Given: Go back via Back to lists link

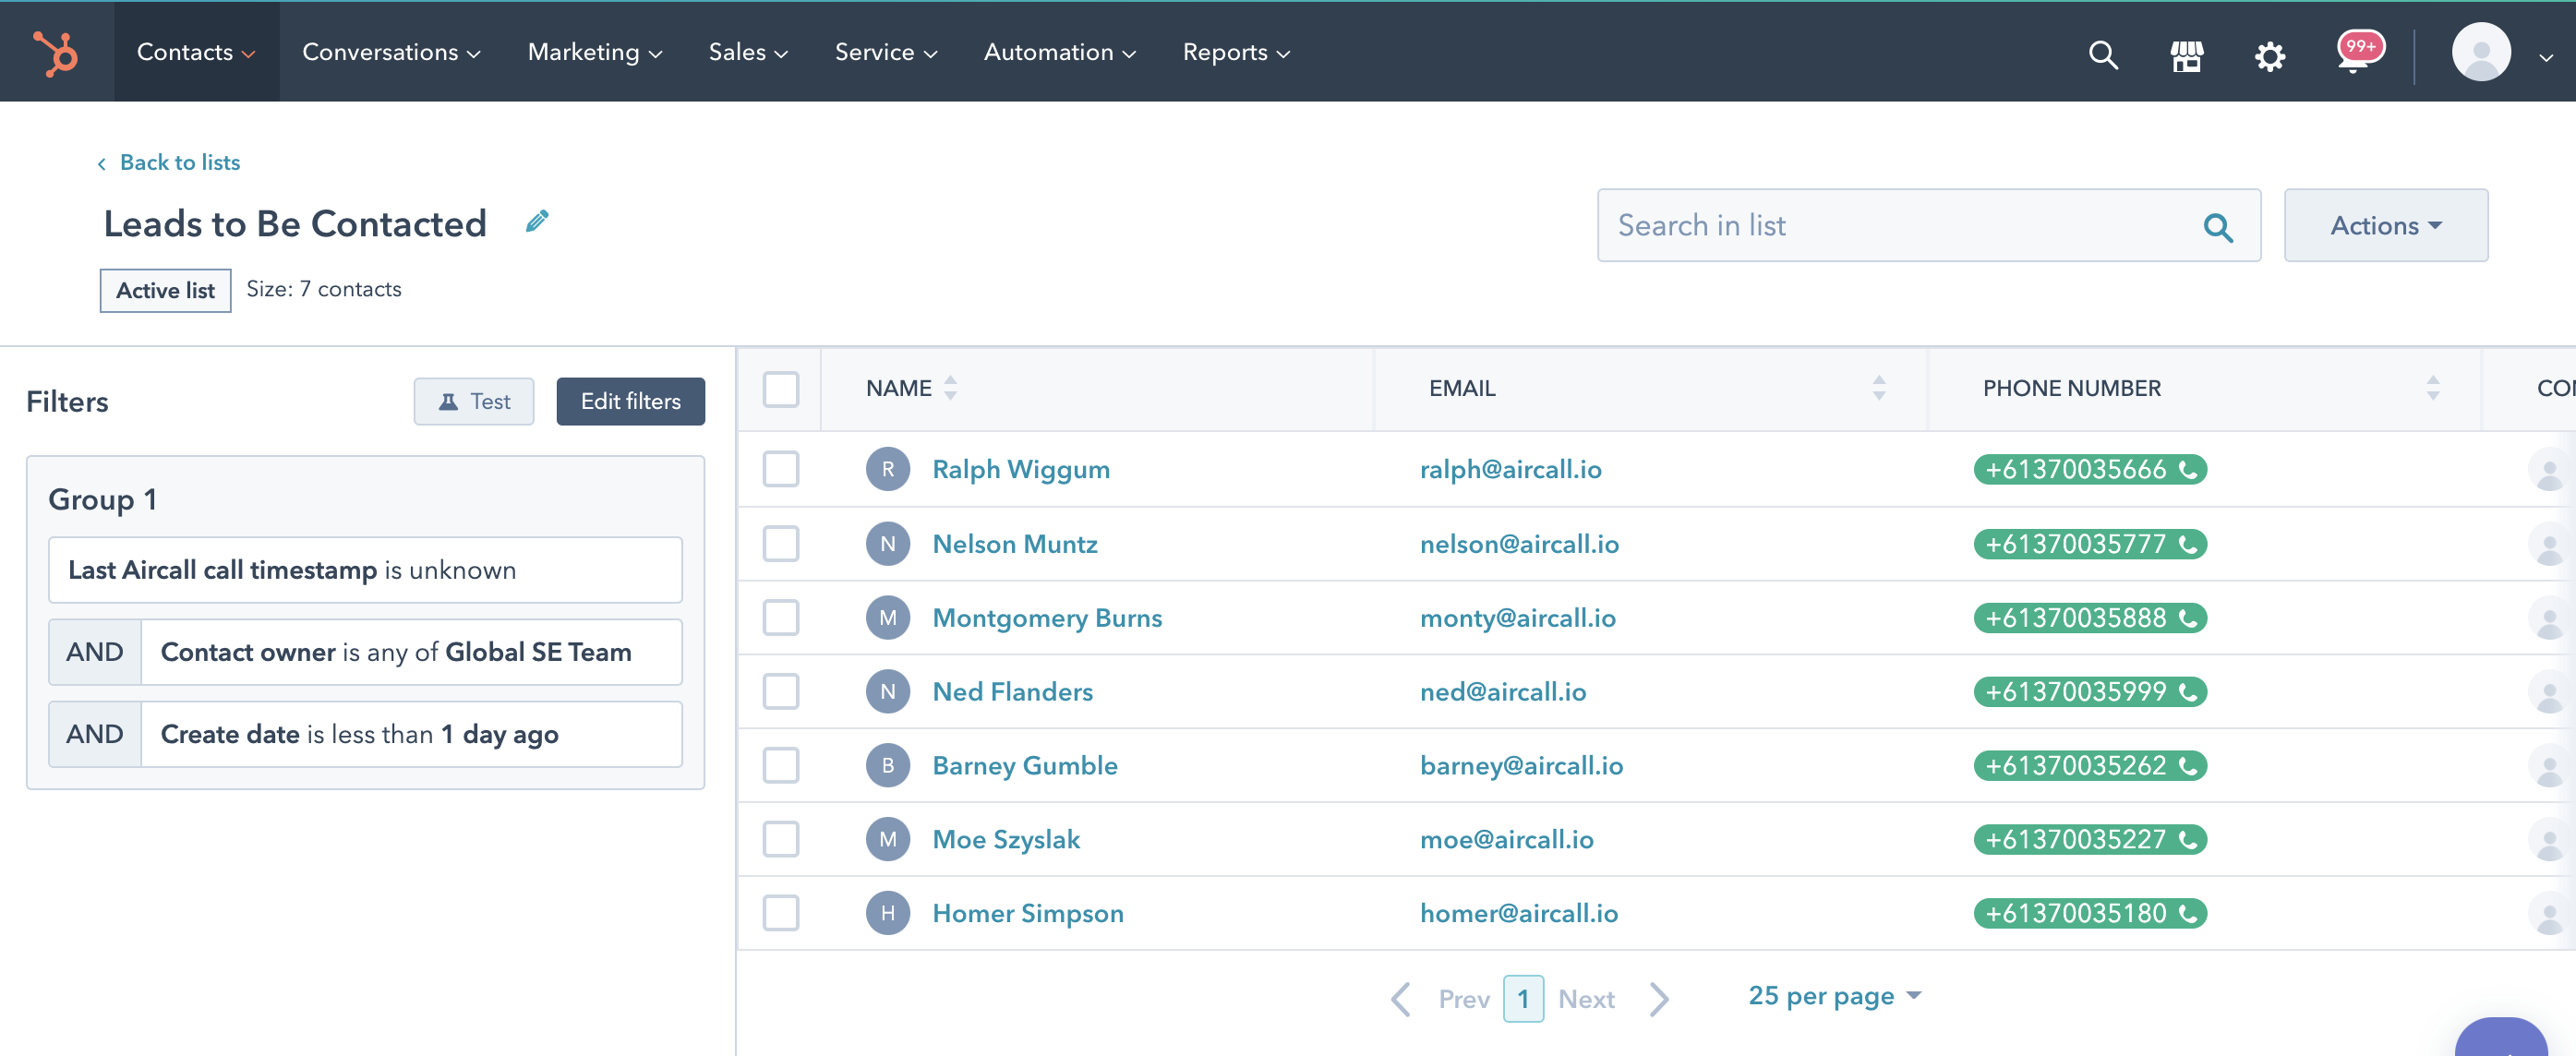Looking at the screenshot, I should 179,162.
